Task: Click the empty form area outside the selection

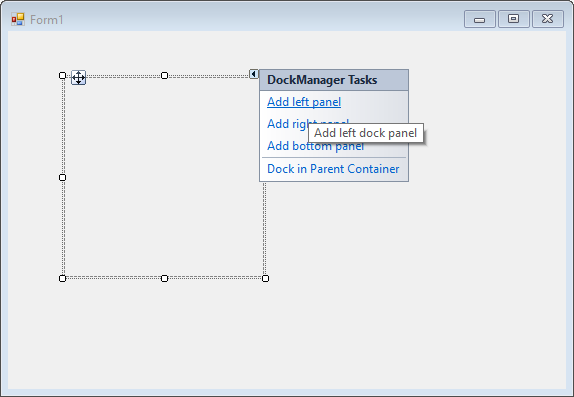Action: click(x=421, y=275)
